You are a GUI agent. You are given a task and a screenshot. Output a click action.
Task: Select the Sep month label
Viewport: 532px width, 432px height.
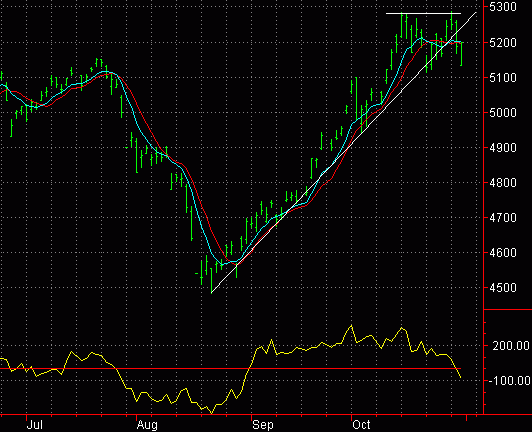(263, 425)
